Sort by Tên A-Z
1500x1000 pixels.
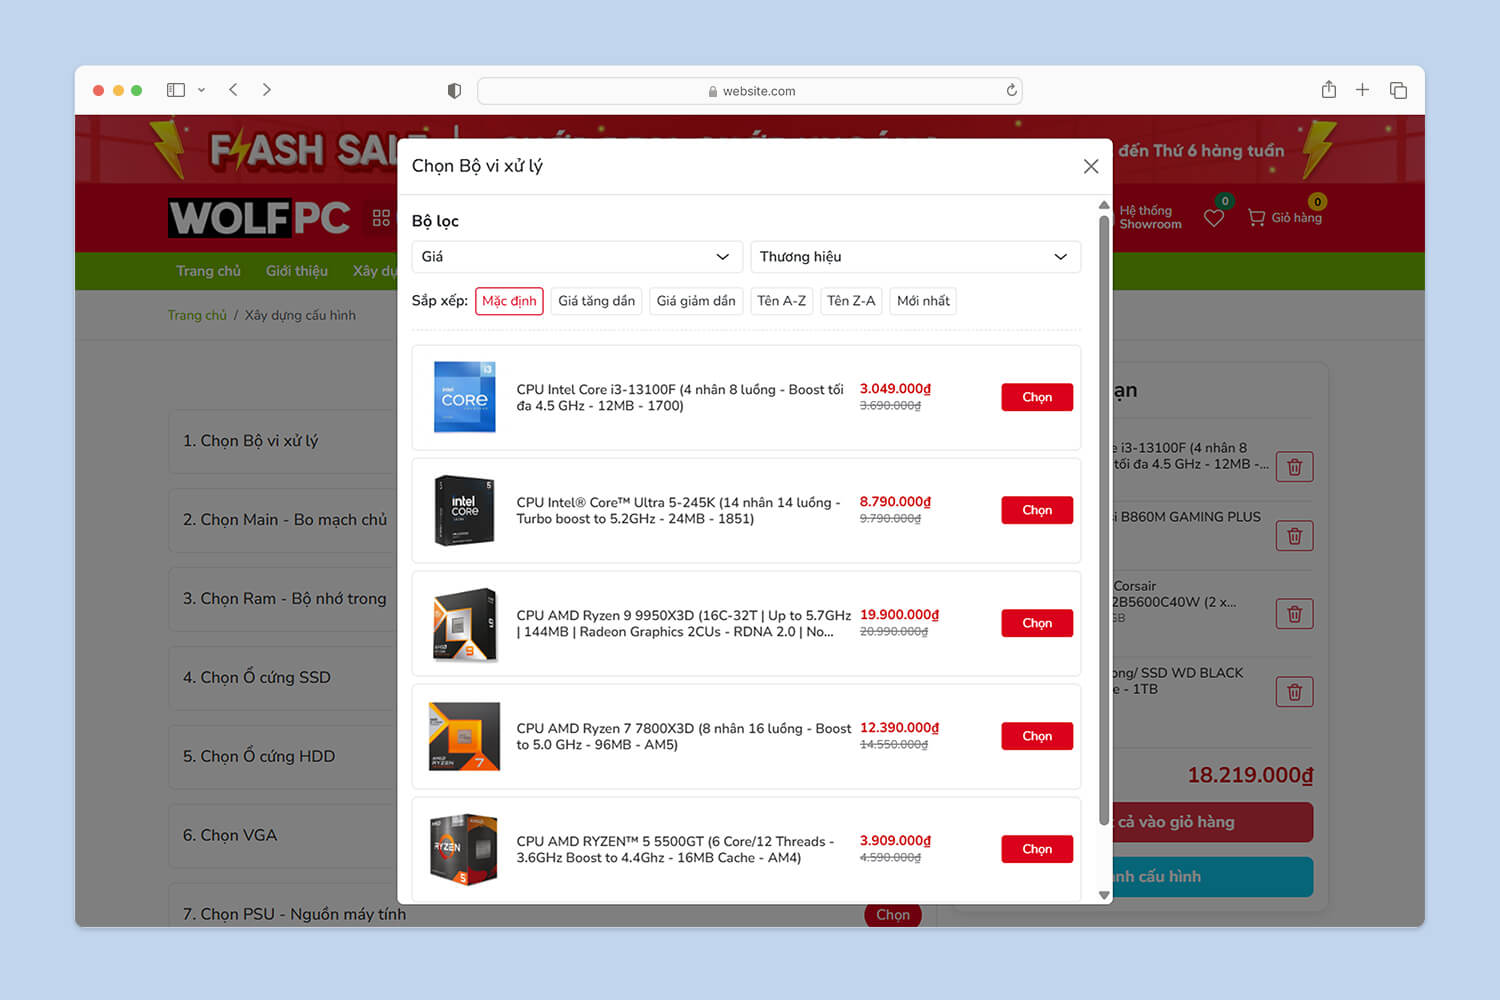[x=782, y=301]
